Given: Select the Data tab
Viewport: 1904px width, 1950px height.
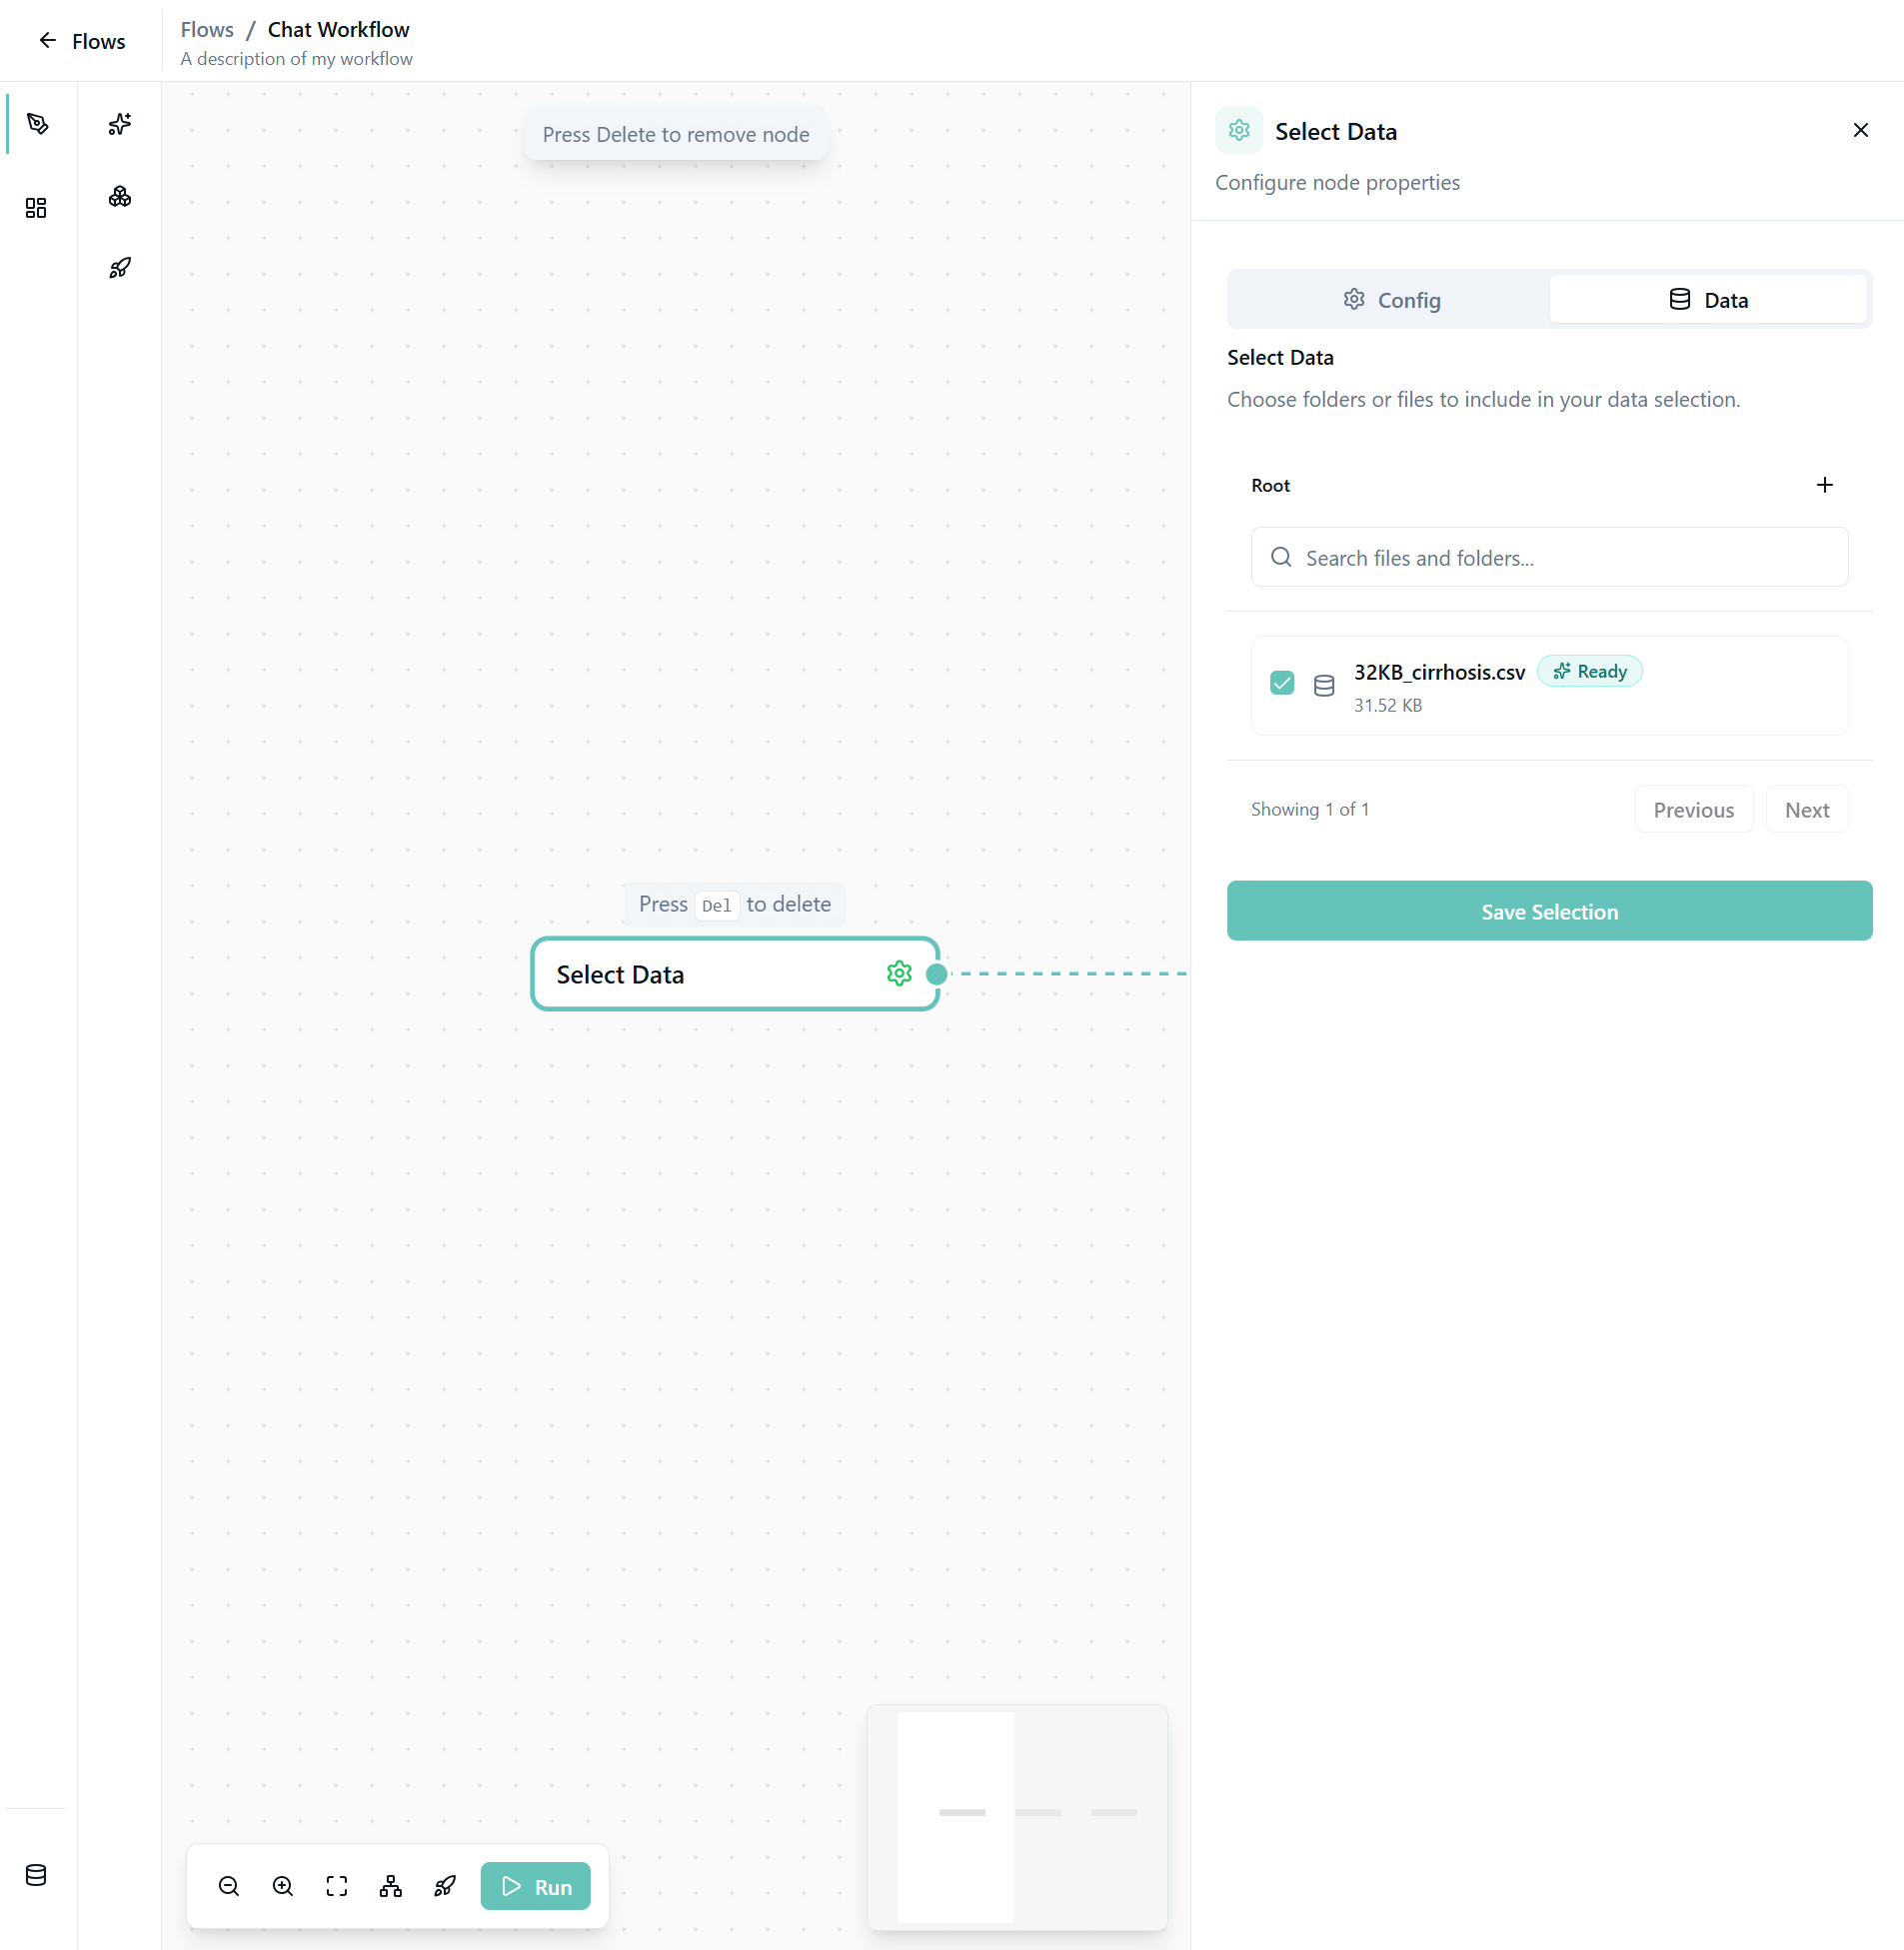Looking at the screenshot, I should (x=1708, y=300).
